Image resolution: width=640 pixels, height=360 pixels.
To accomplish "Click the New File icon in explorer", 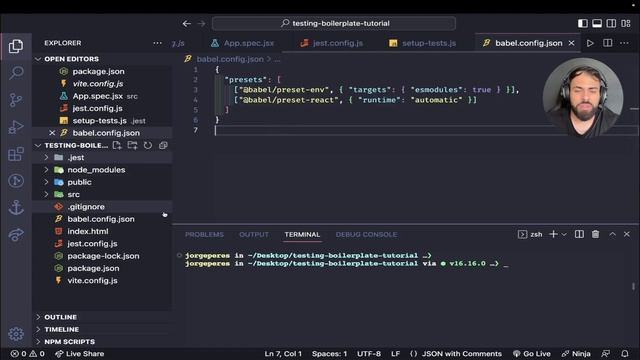I will pyautogui.click(x=117, y=145).
